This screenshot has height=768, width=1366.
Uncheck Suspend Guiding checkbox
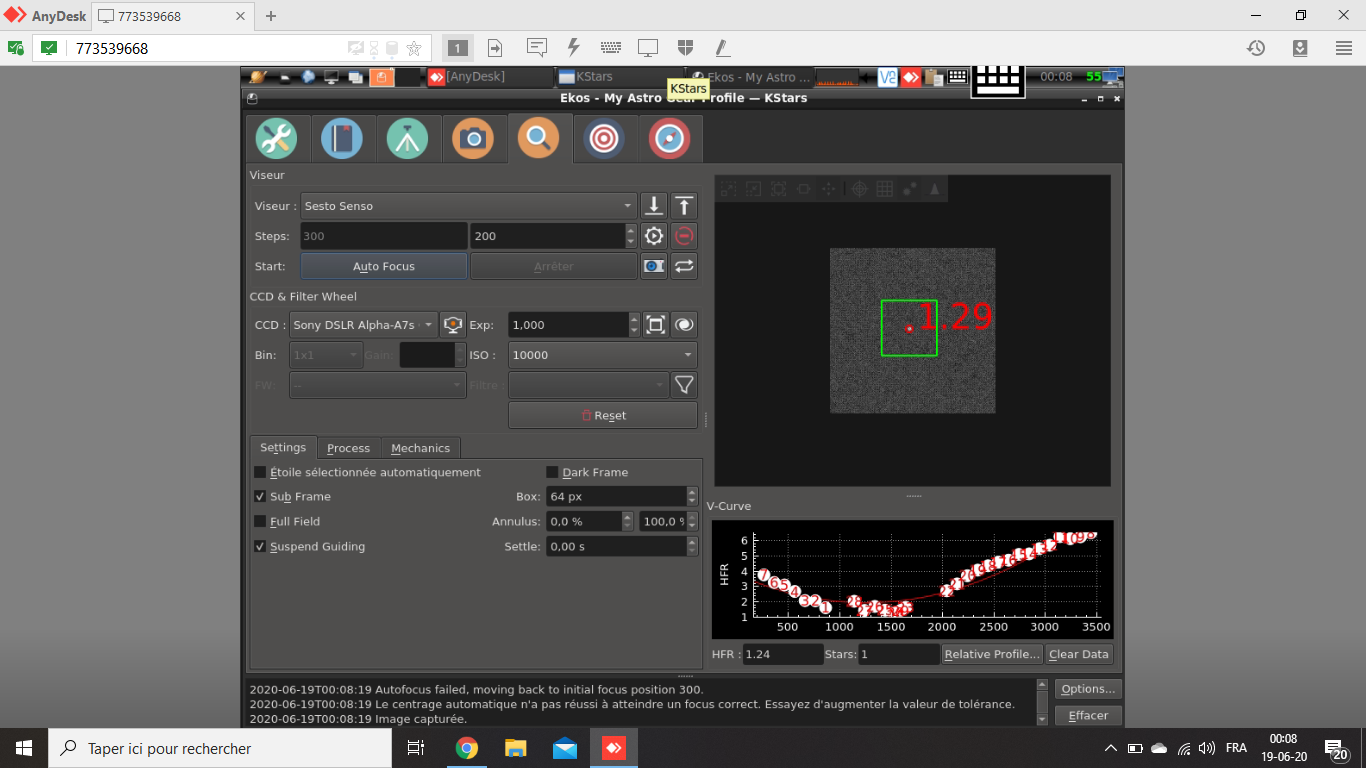tap(260, 547)
